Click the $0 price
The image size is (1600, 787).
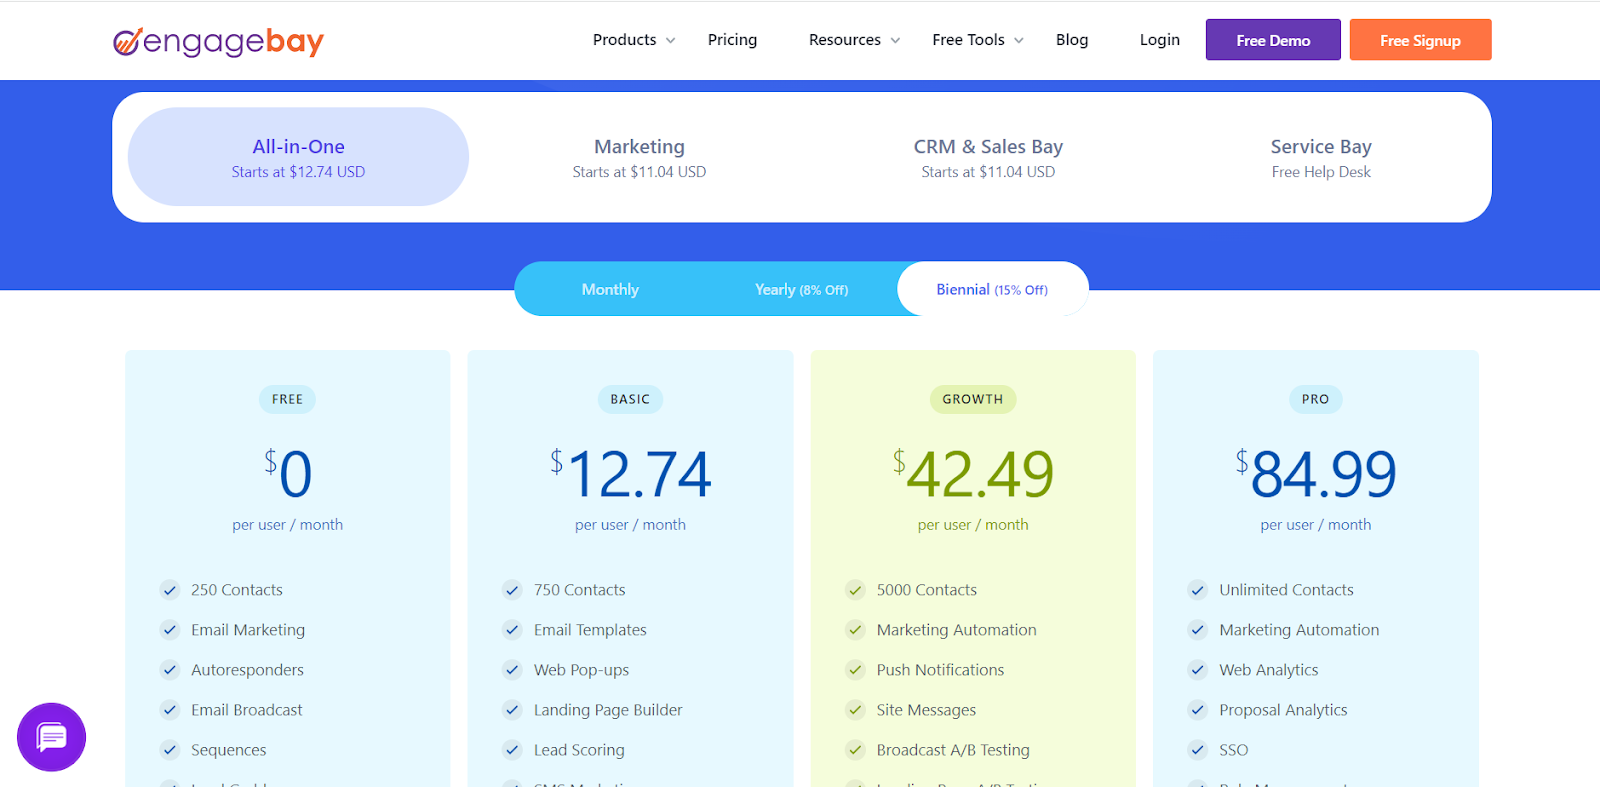pyautogui.click(x=288, y=473)
